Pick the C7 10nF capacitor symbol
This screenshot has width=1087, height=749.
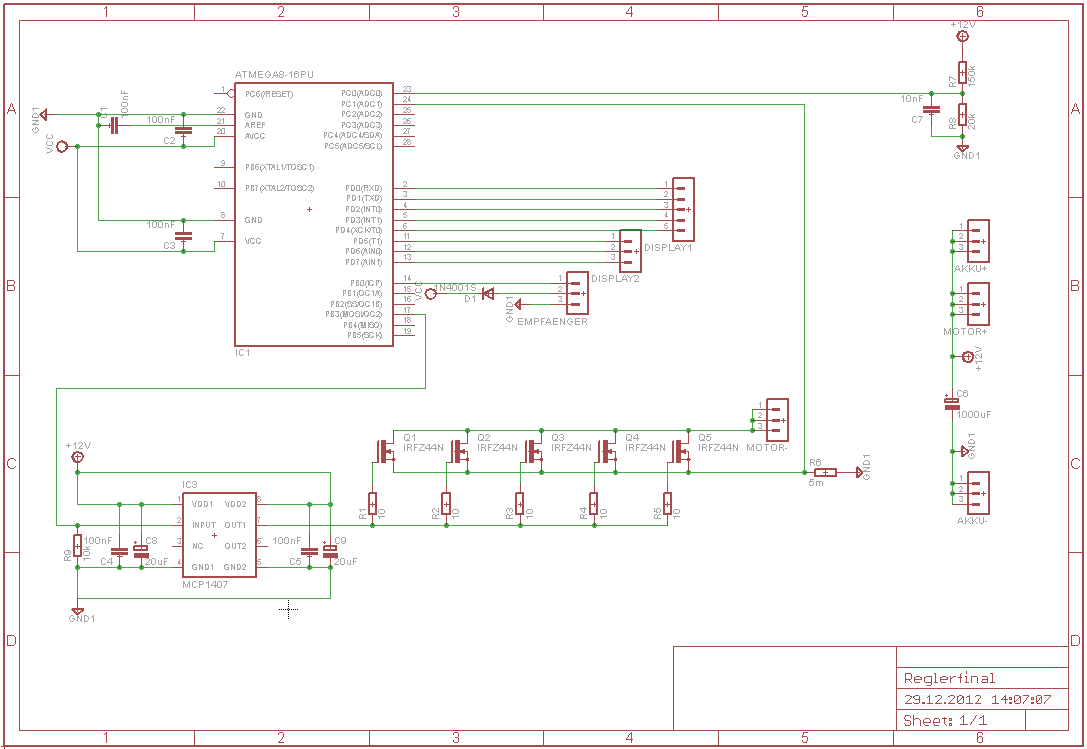pos(932,110)
